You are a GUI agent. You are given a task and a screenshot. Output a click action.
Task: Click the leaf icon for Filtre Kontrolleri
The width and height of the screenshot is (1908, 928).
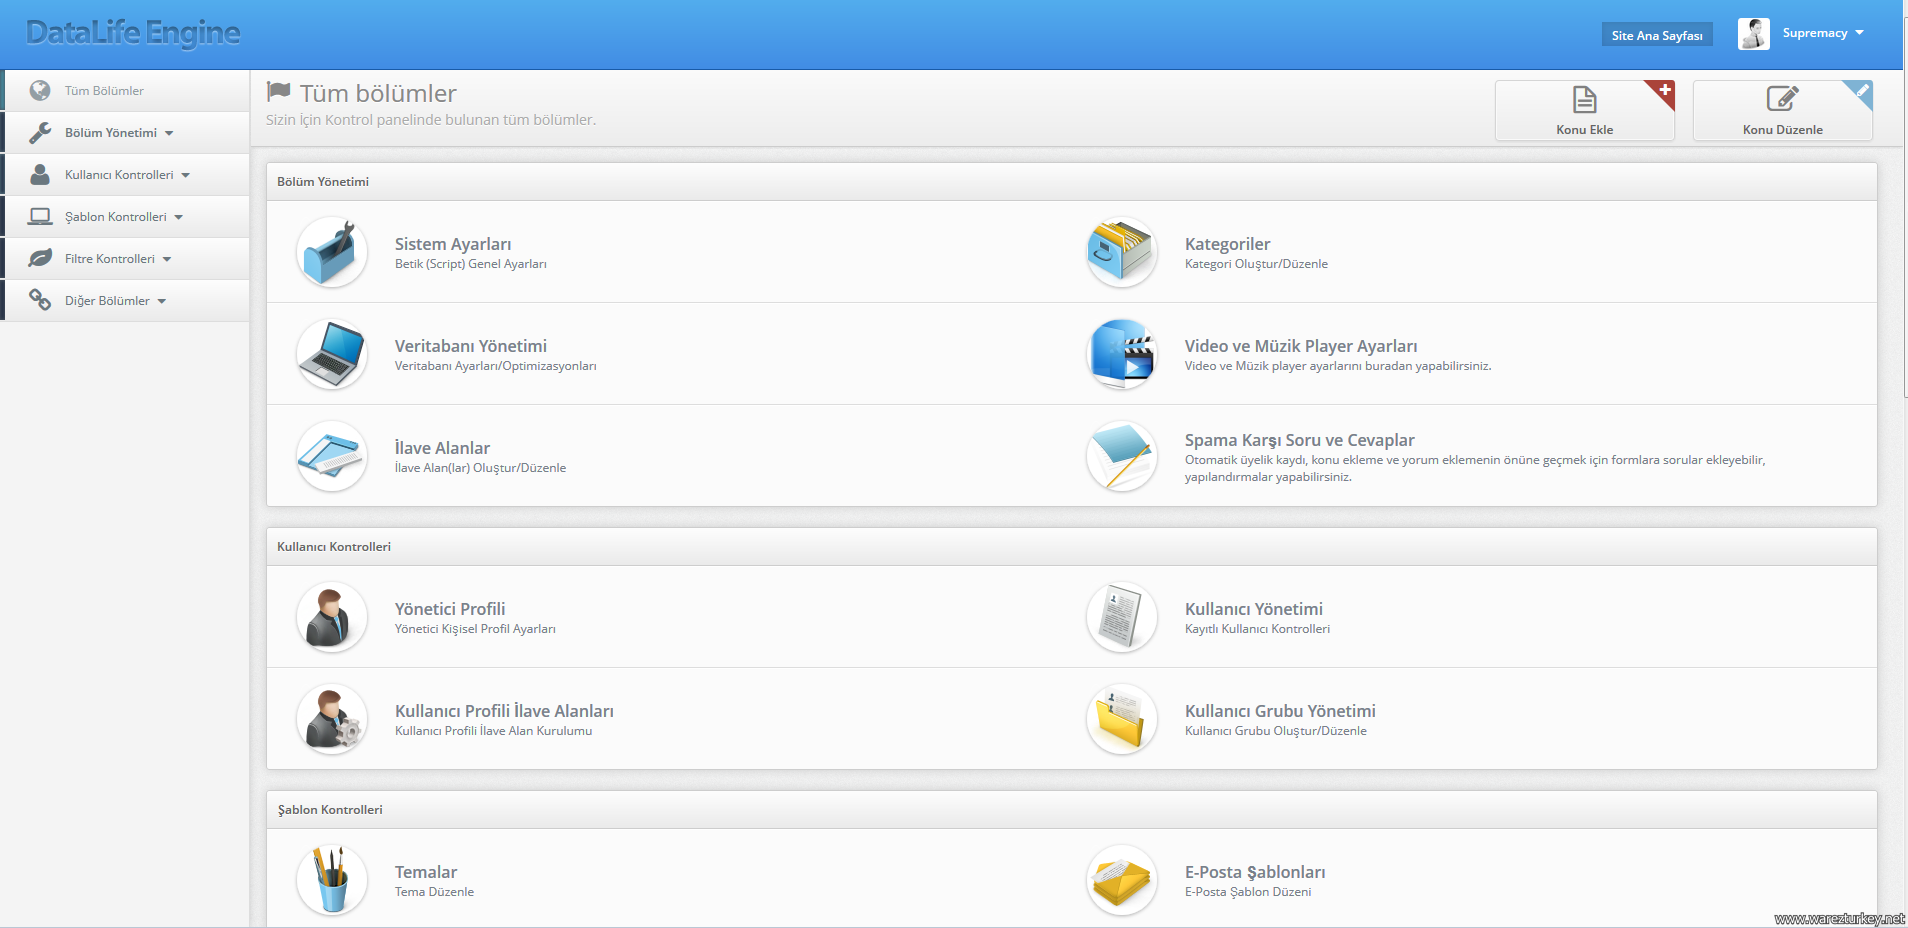[x=40, y=259]
